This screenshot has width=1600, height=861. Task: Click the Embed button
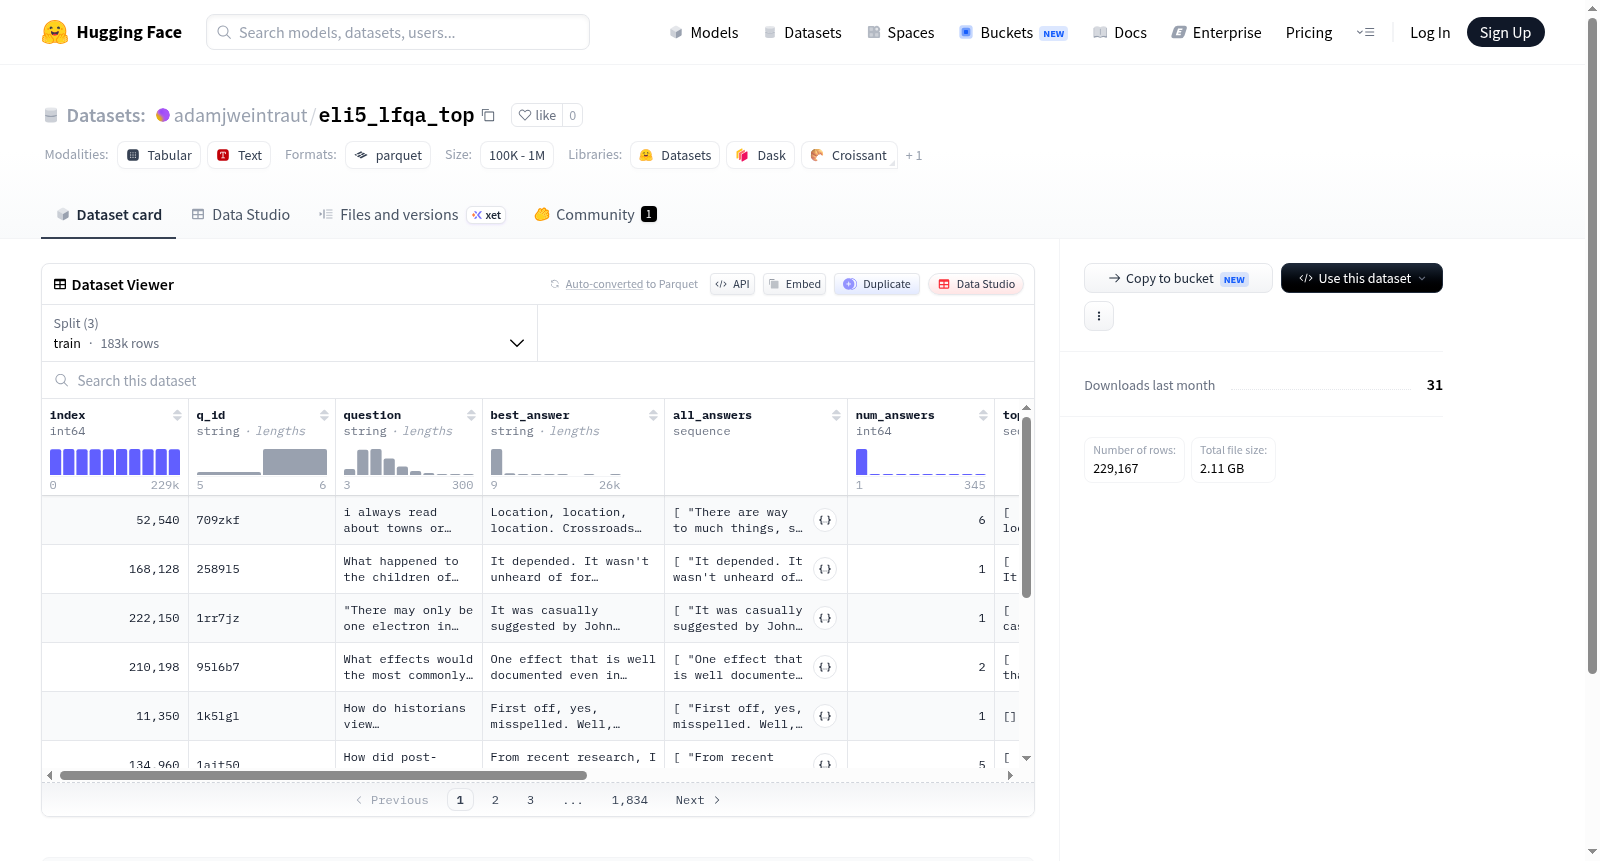pyautogui.click(x=794, y=284)
